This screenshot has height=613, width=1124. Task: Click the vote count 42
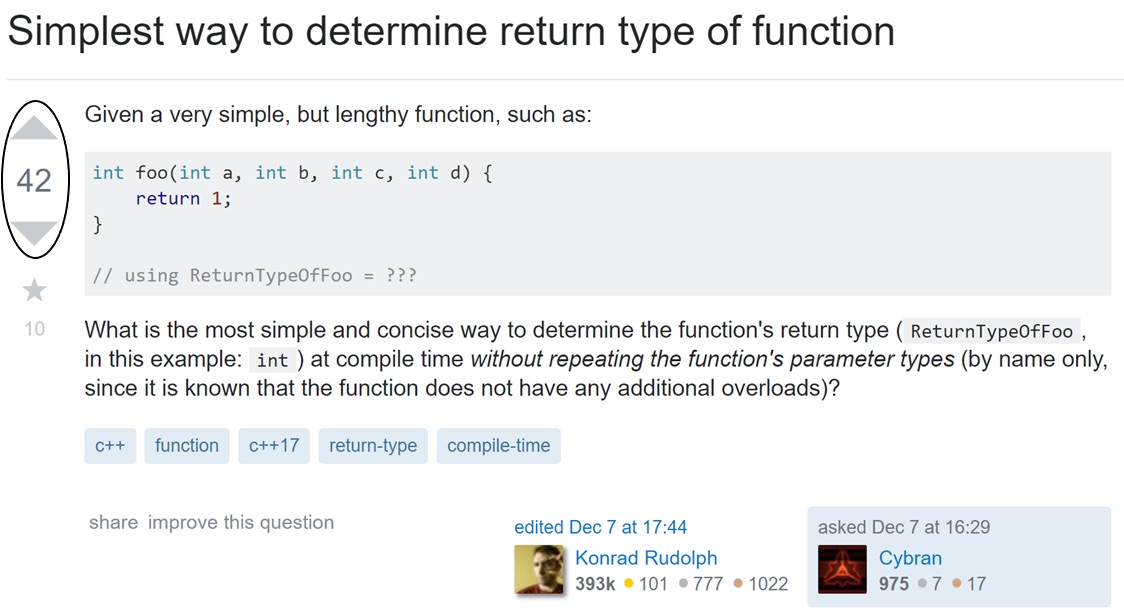pyautogui.click(x=34, y=181)
